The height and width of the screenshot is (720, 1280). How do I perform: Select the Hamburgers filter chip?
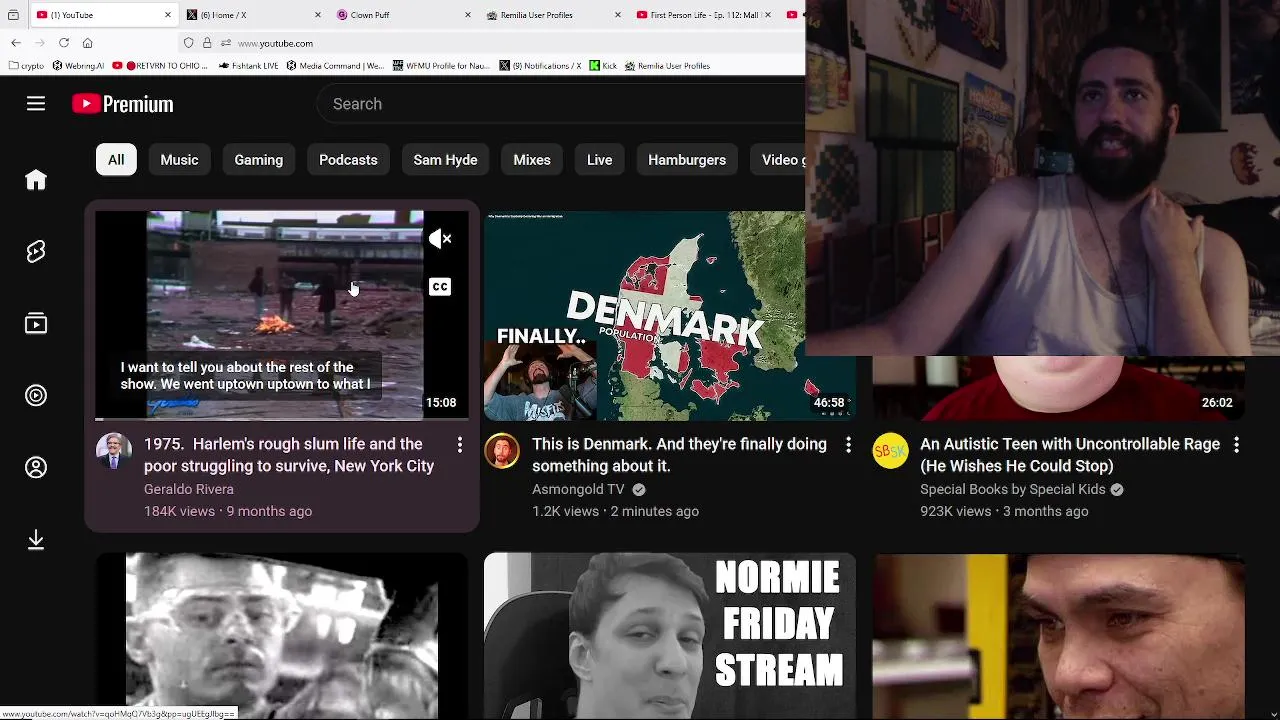point(687,160)
